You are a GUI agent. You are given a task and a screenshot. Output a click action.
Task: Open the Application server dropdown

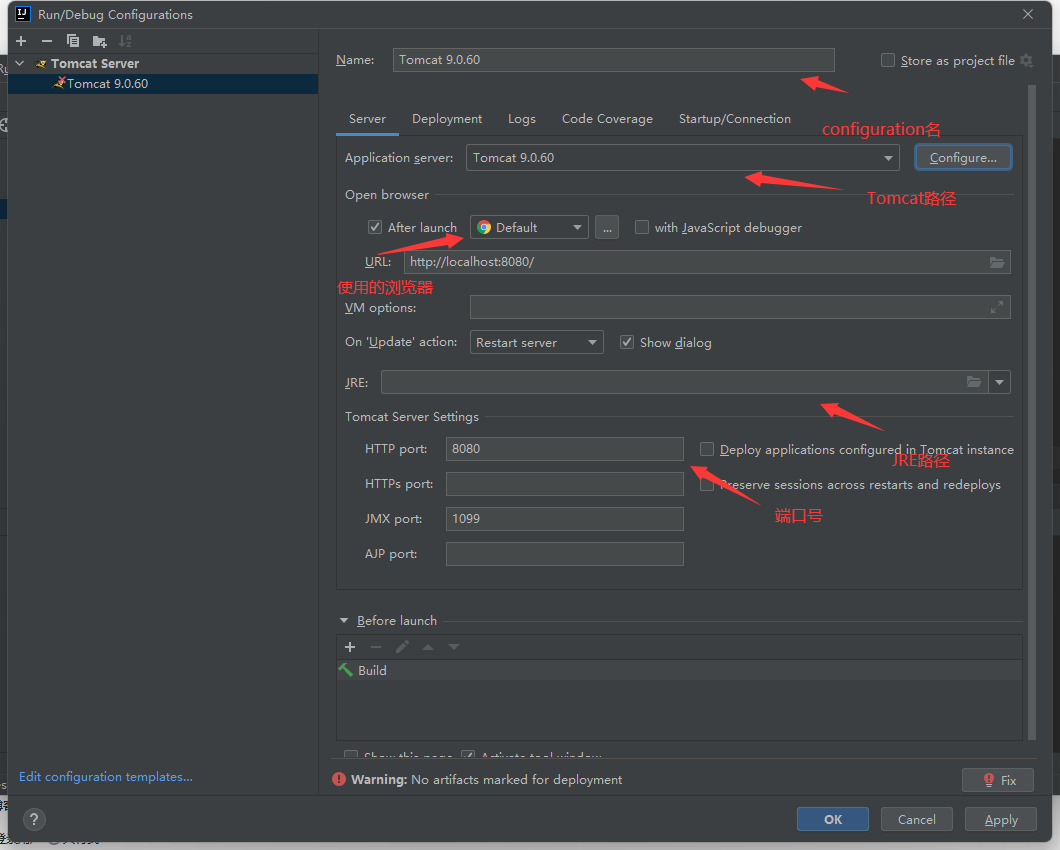click(889, 158)
